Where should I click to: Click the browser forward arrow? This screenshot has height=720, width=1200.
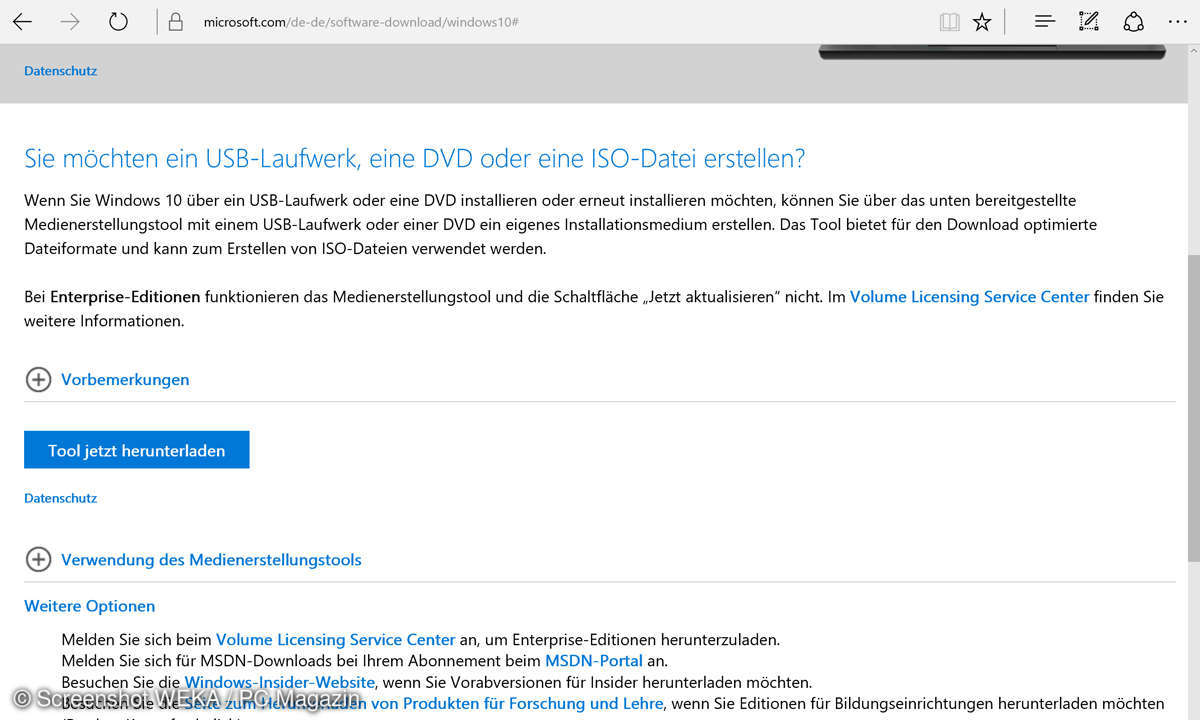pyautogui.click(x=70, y=21)
